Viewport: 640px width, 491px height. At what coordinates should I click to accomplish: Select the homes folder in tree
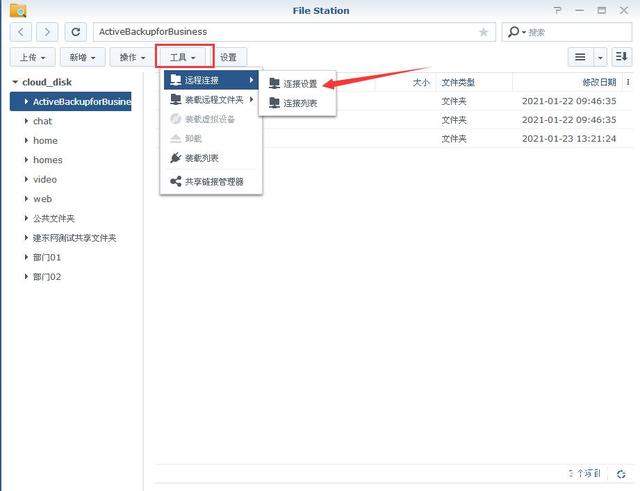pos(48,160)
